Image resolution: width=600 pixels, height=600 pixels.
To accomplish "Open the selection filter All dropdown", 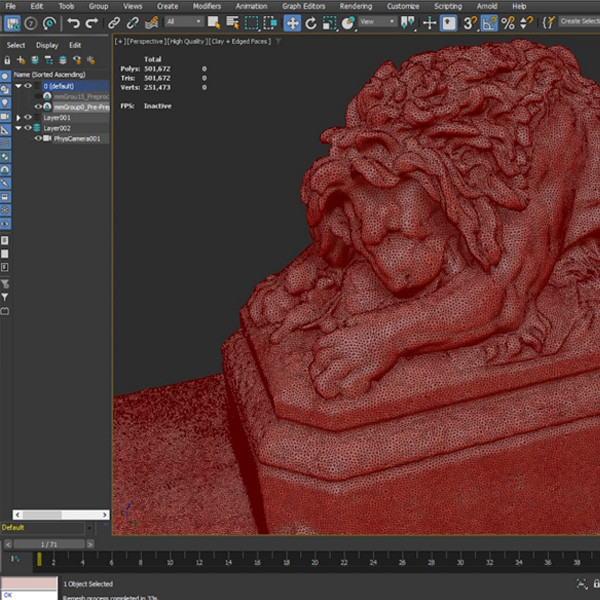I will point(184,21).
